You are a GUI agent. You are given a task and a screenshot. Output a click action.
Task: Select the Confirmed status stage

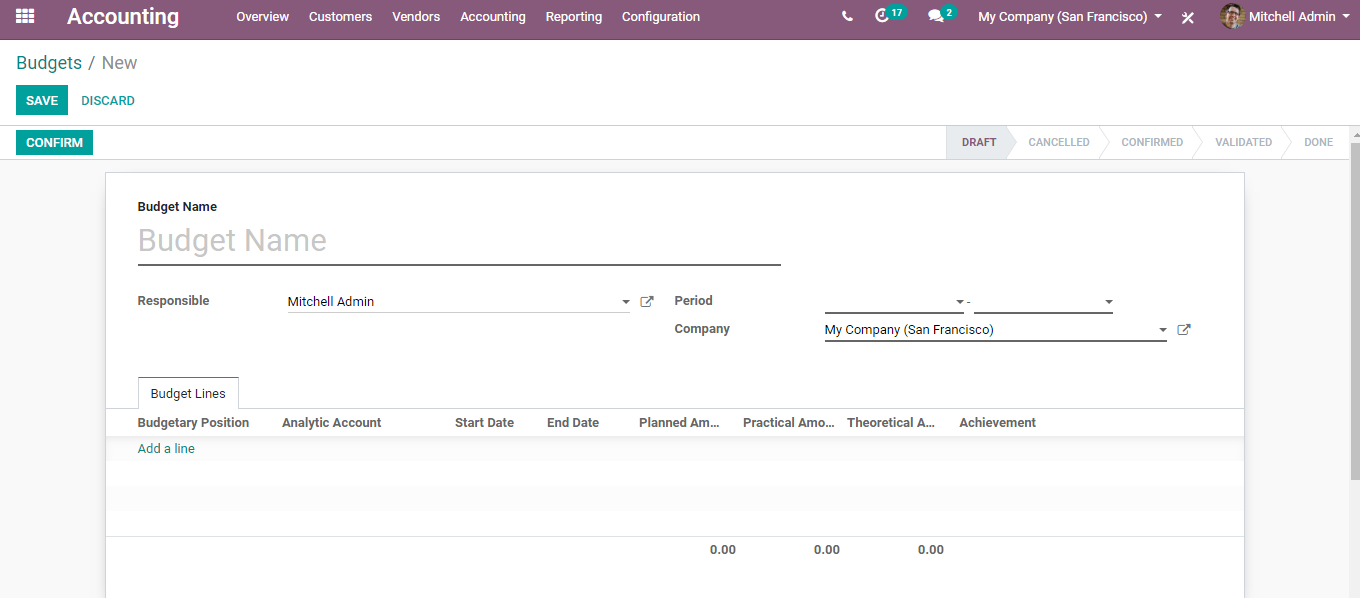pos(1151,143)
